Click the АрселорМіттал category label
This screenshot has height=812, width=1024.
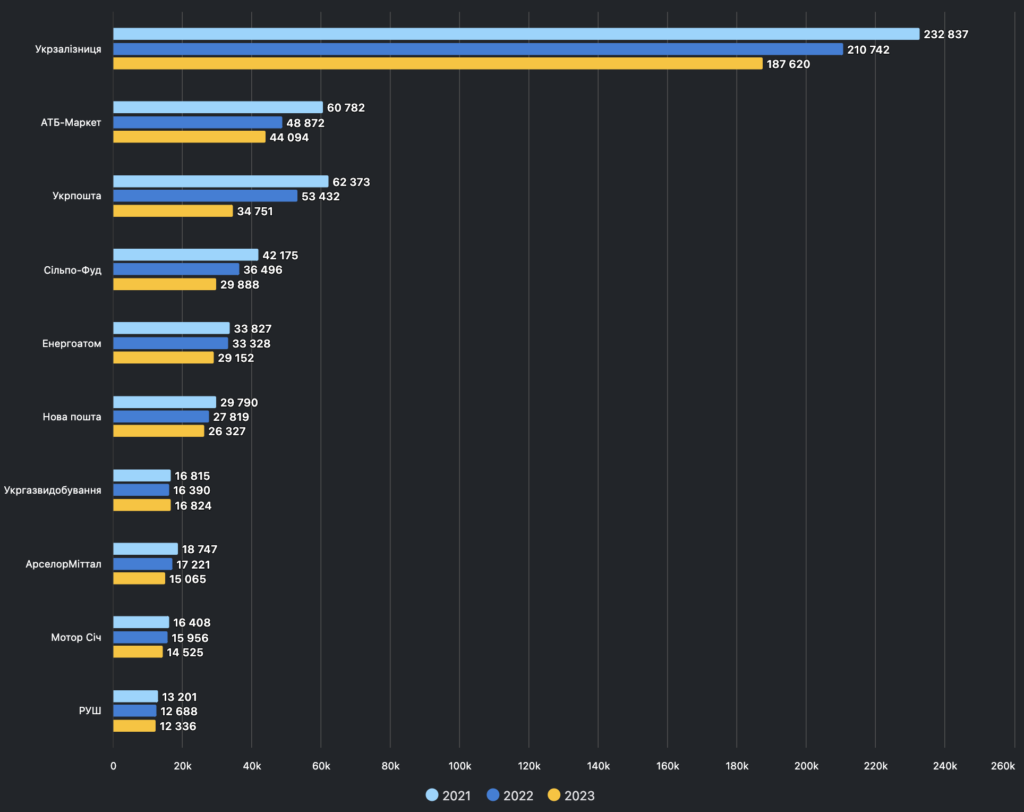click(x=63, y=564)
